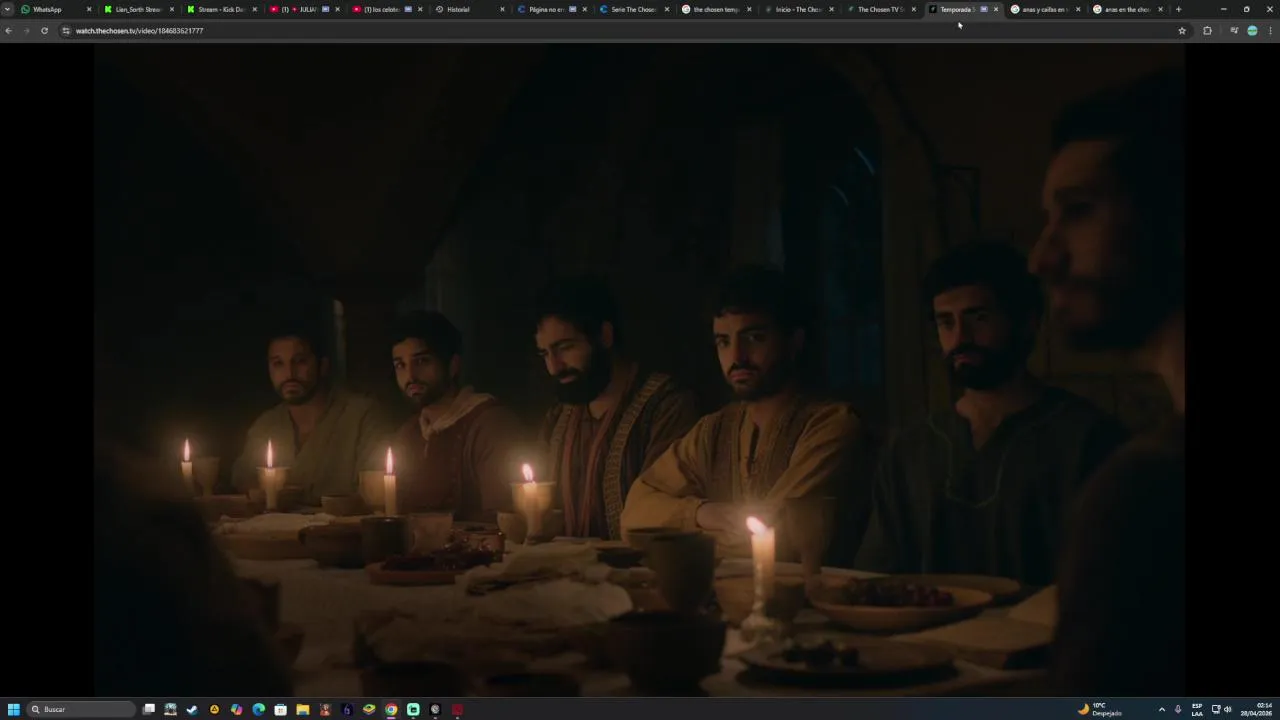Close the 'anas en the chosen' tab
The width and height of the screenshot is (1280, 720).
(1160, 9)
